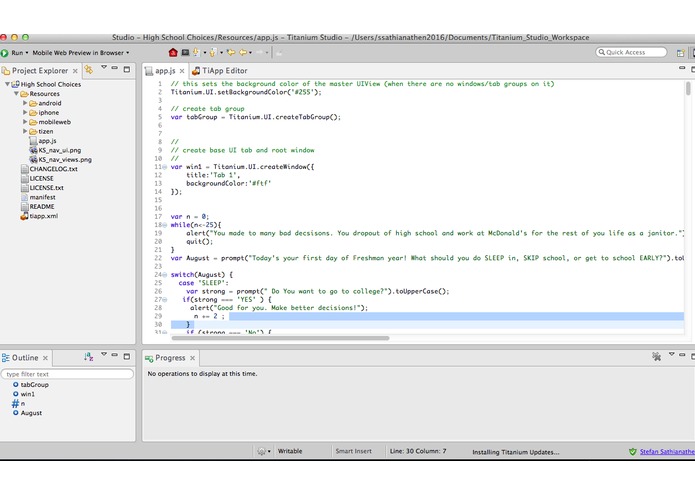Image resolution: width=695 pixels, height=494 pixels.
Task: Close the Project Explorer view
Action: 75,70
